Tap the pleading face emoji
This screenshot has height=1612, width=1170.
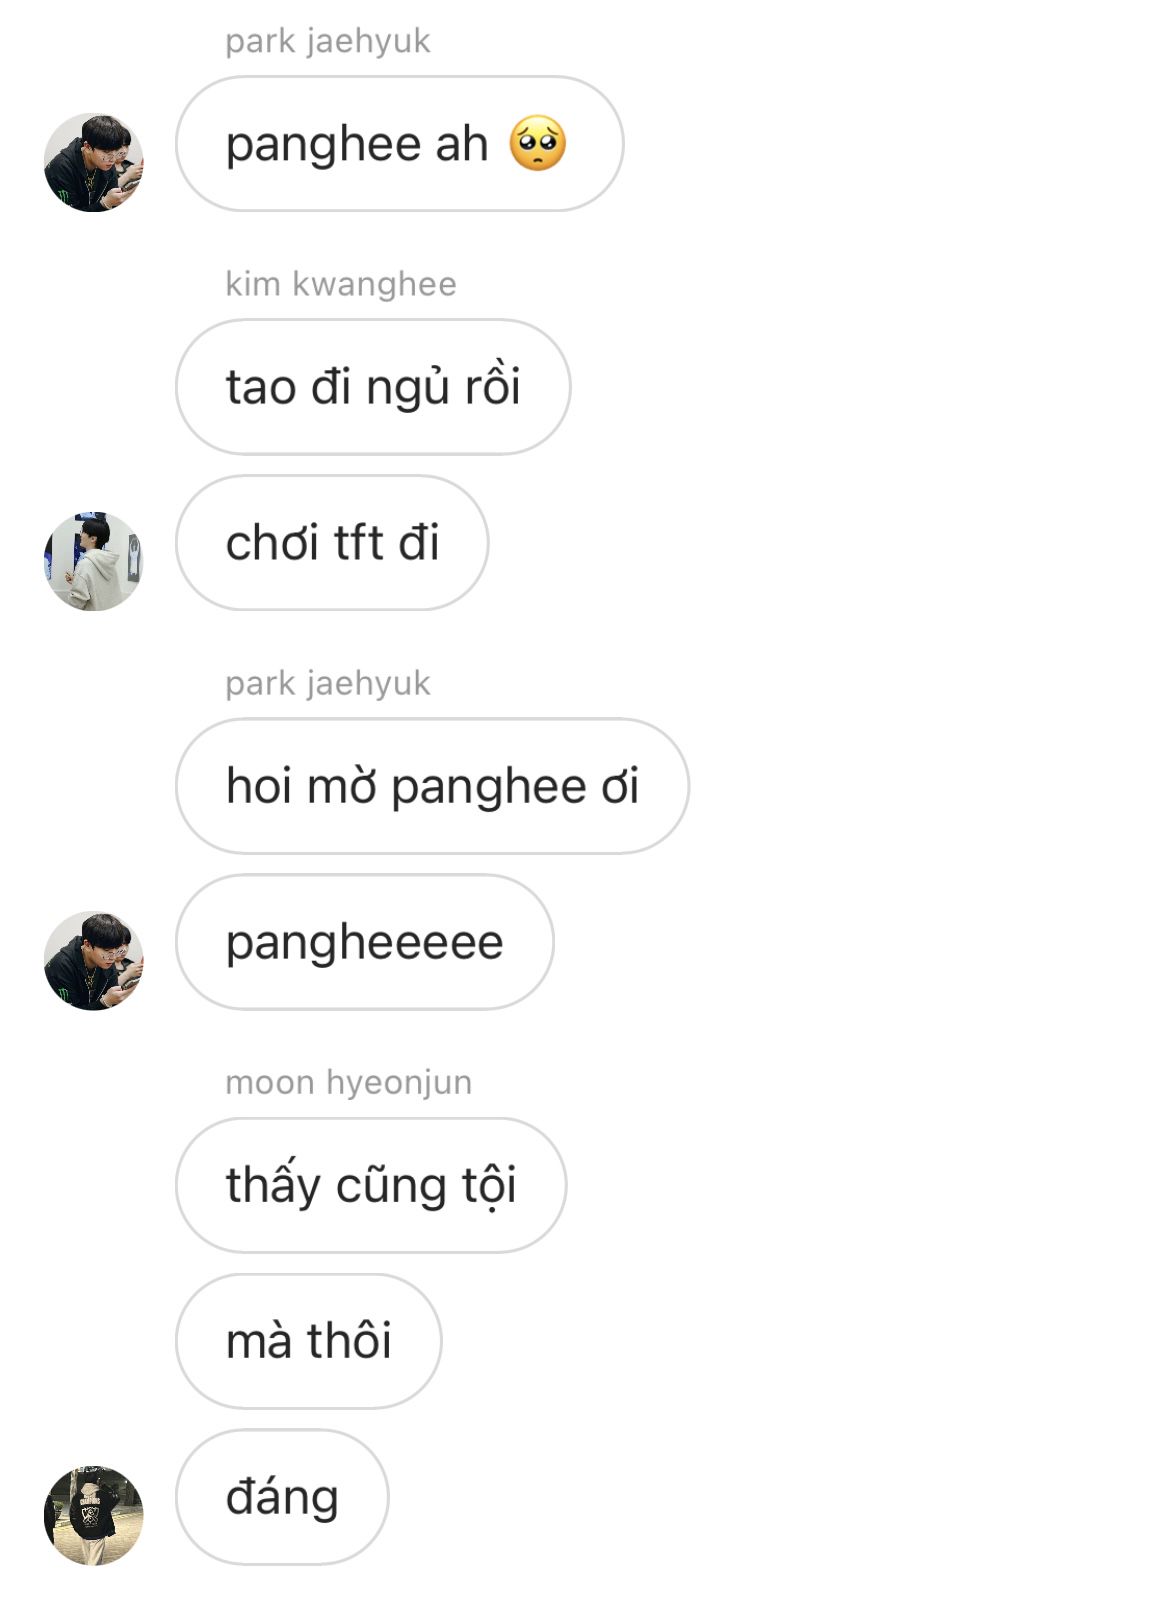click(538, 144)
